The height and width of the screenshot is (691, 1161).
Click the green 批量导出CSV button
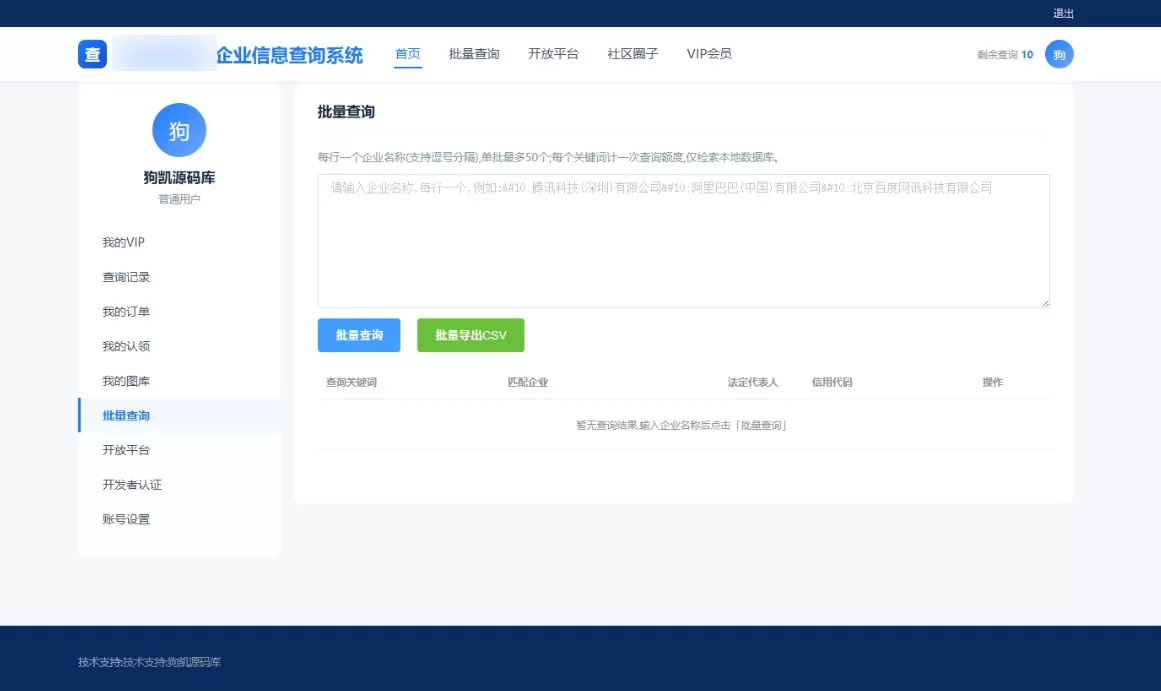click(x=470, y=336)
